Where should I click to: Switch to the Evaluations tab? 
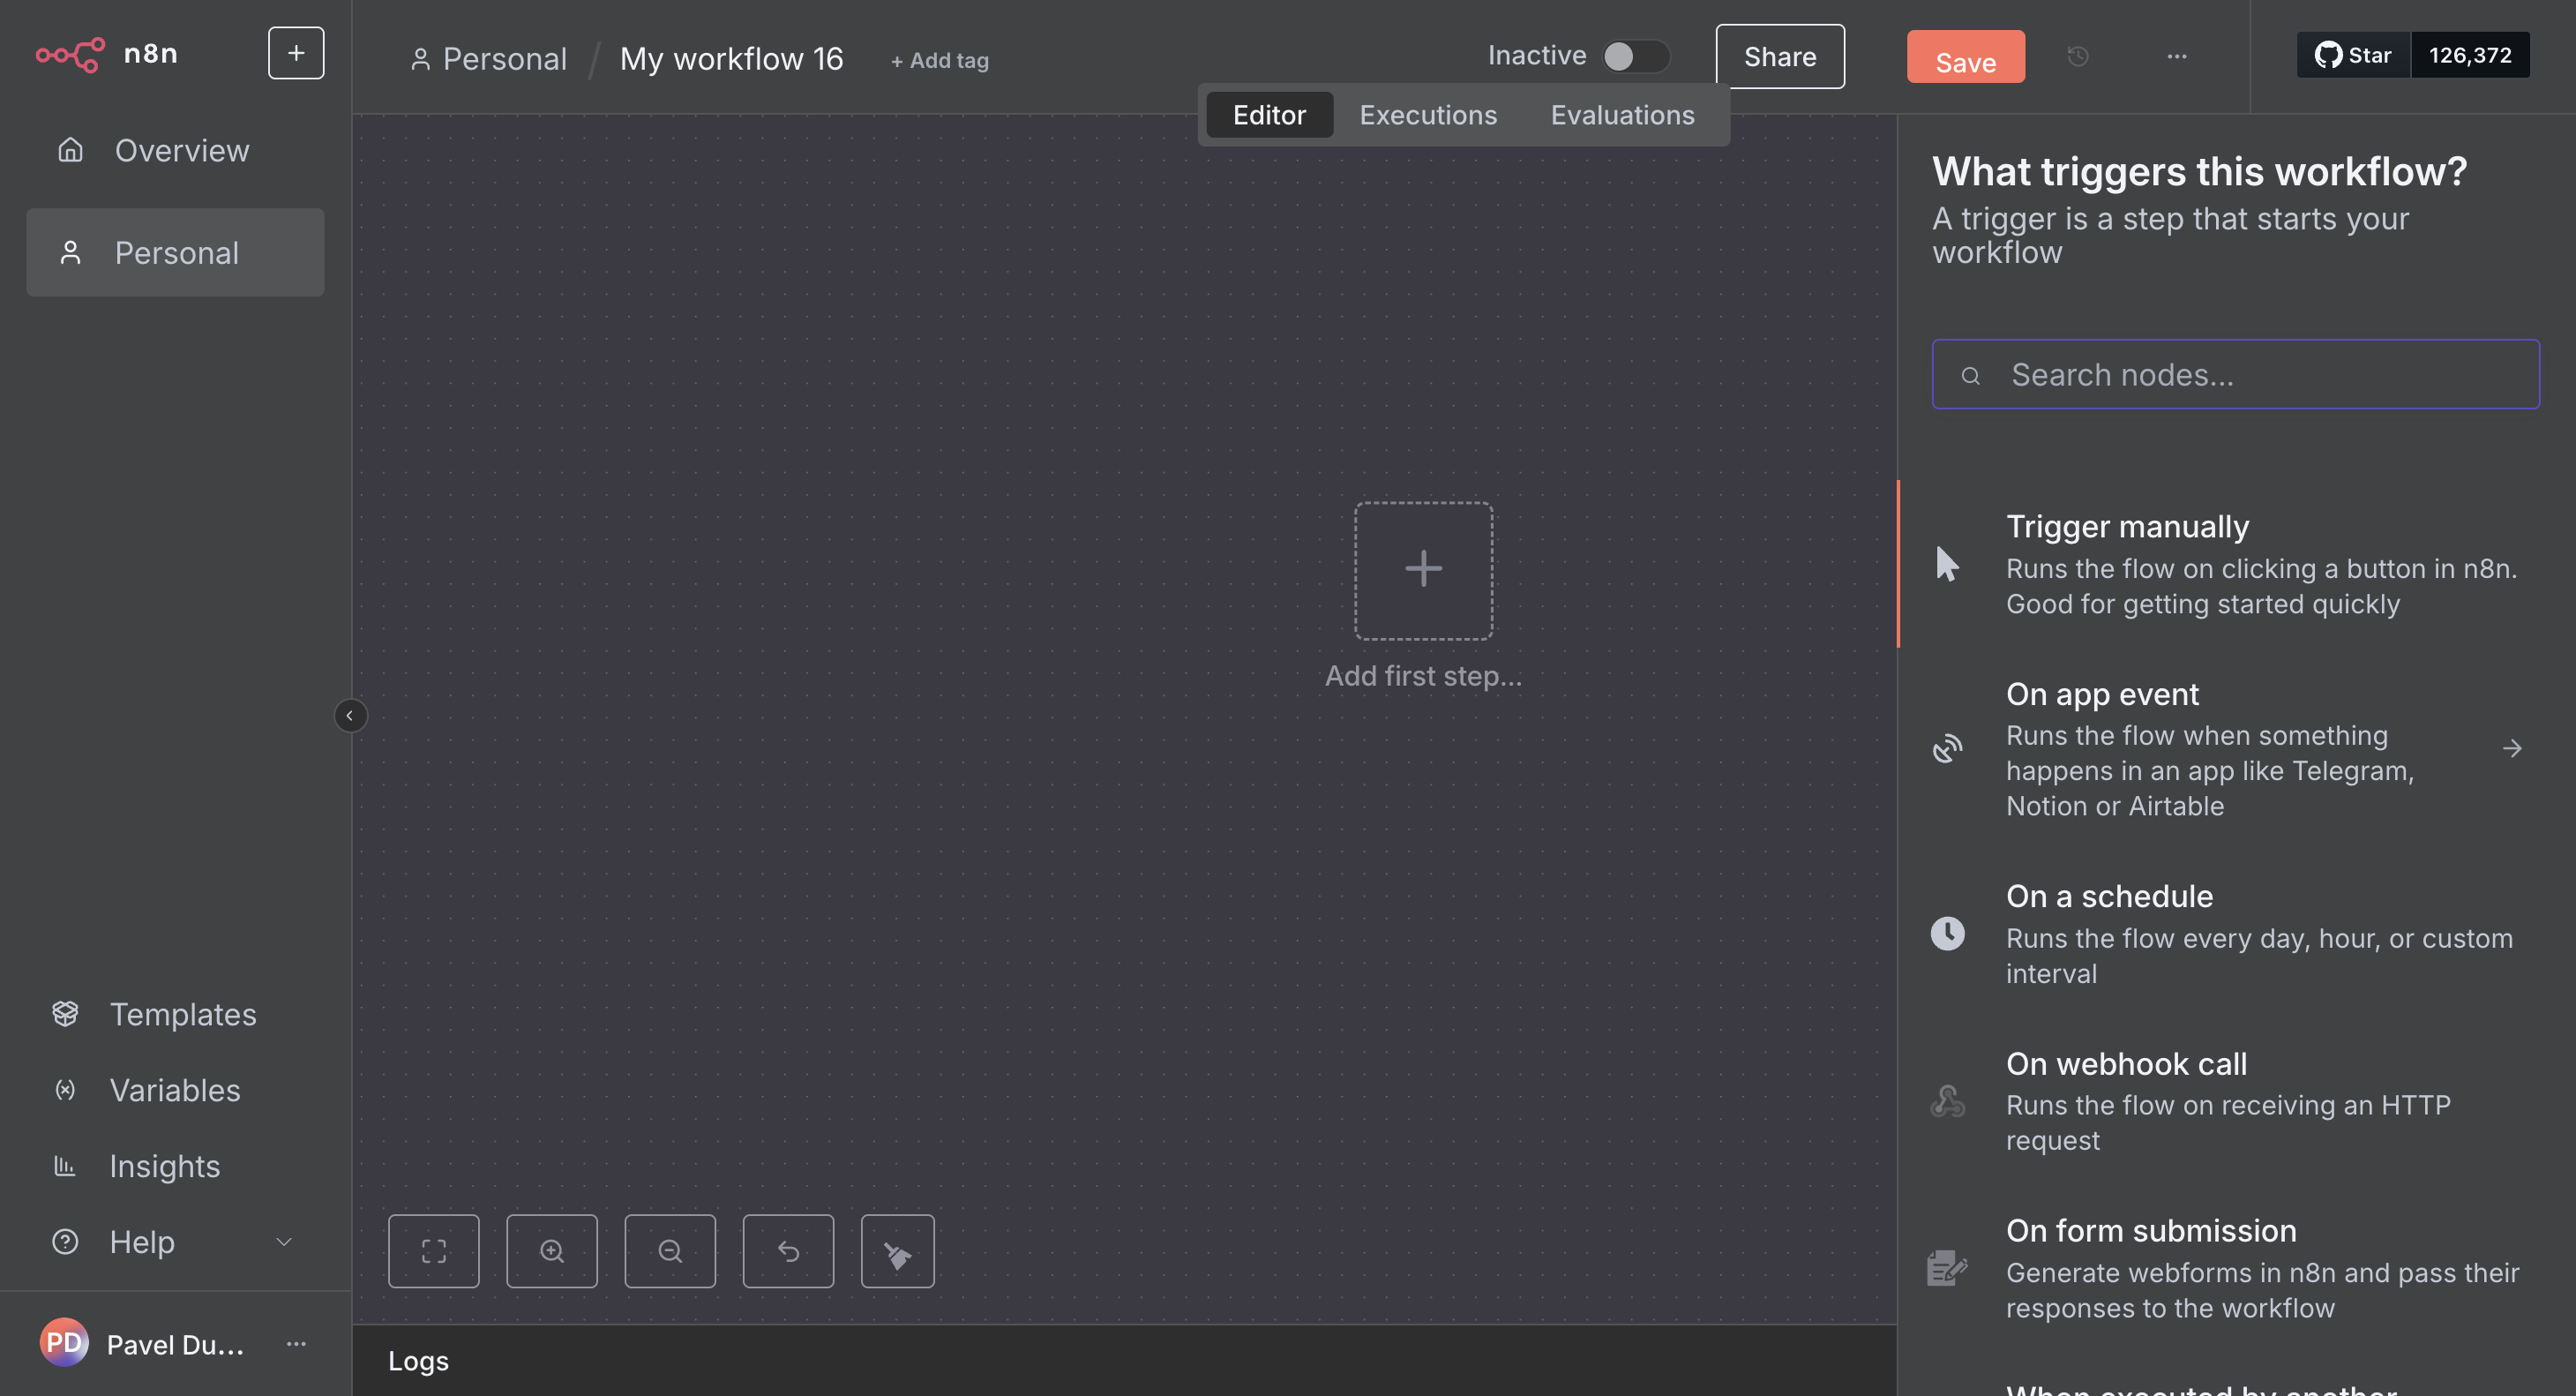click(1621, 115)
